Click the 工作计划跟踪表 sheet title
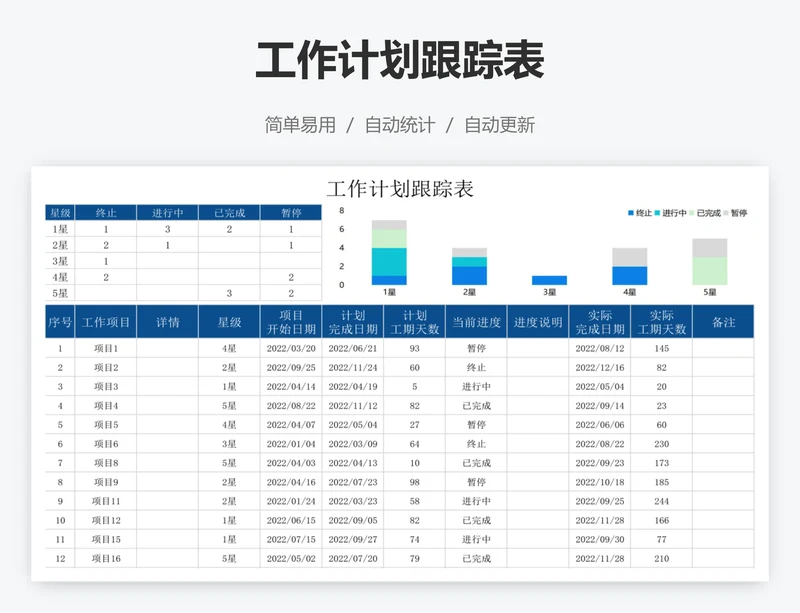800x613 pixels. point(400,189)
